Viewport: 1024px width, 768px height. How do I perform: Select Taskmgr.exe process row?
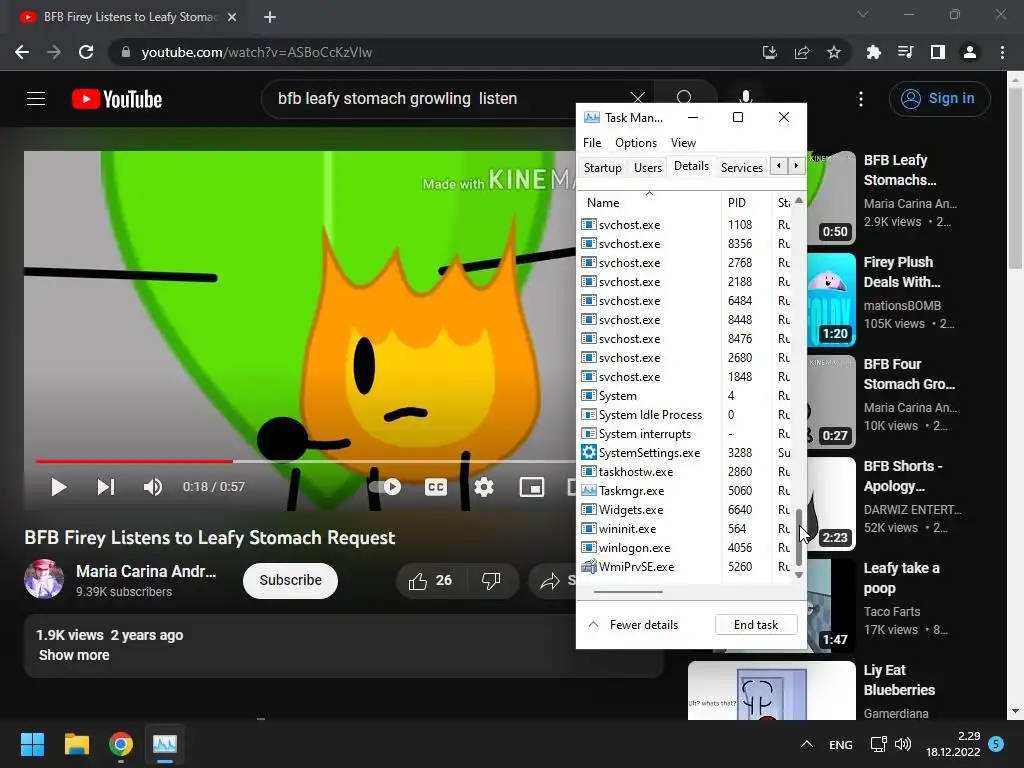point(685,490)
